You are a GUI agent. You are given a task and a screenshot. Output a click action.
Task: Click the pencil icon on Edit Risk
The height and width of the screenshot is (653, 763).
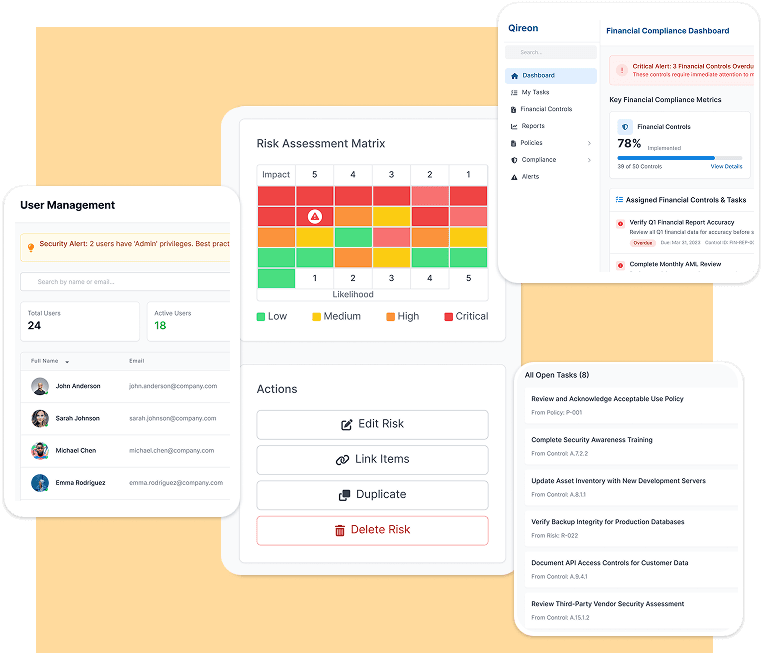pyautogui.click(x=346, y=425)
